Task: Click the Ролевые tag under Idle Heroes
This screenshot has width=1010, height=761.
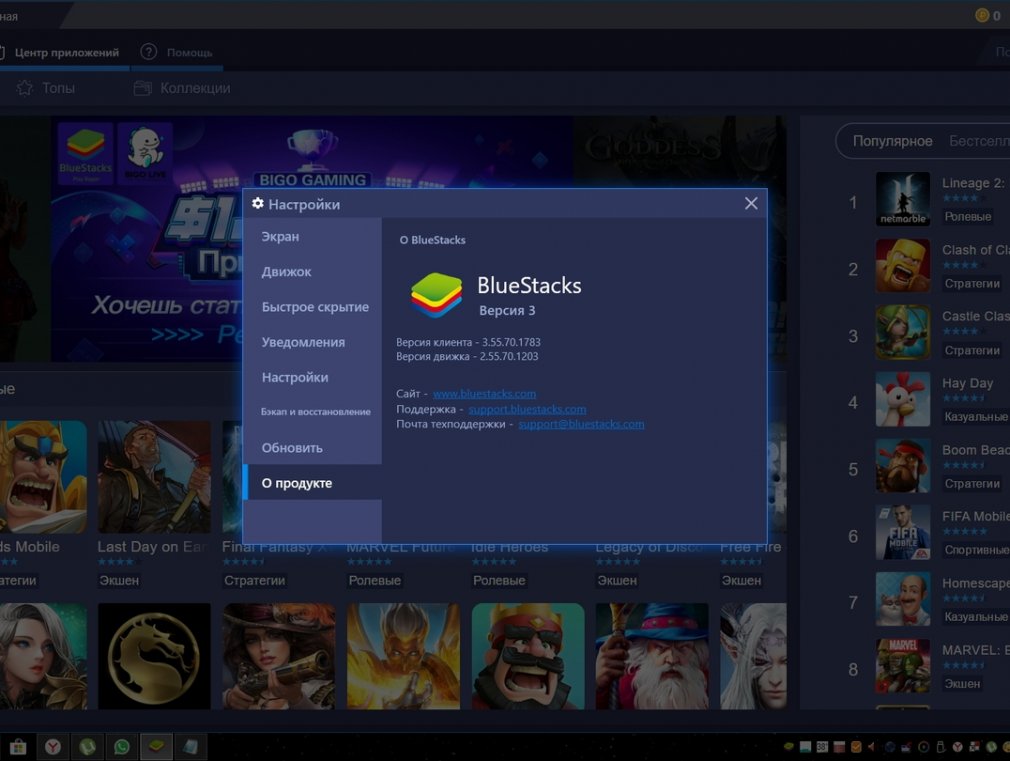Action: (x=499, y=581)
